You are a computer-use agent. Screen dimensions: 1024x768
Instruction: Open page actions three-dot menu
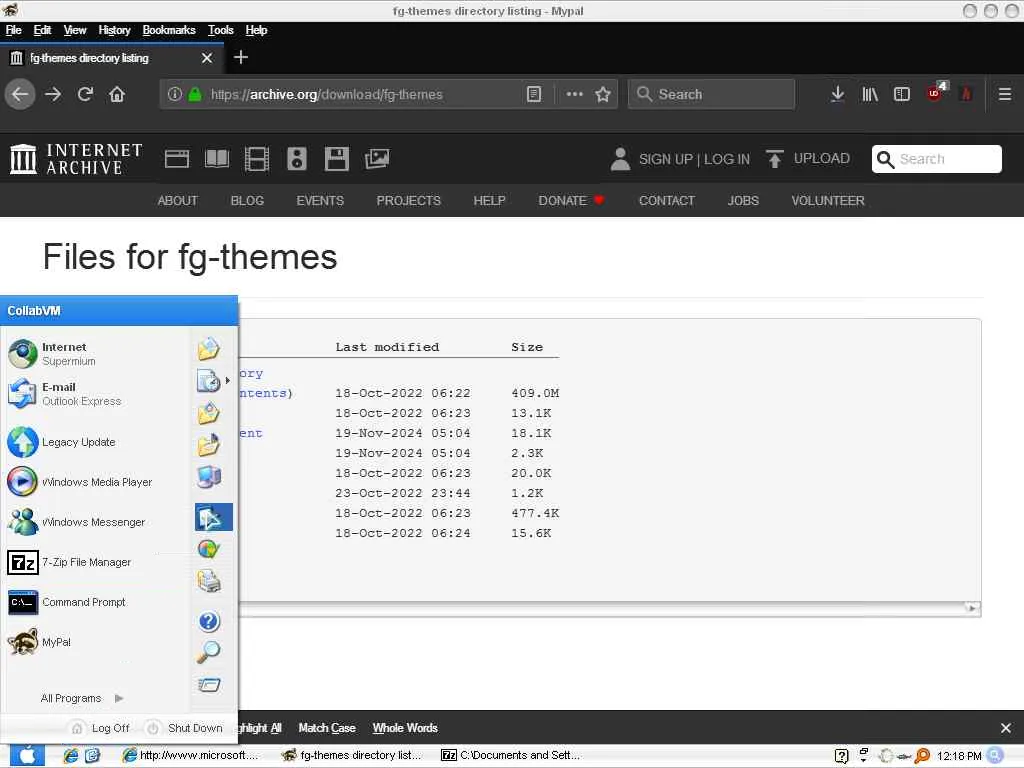[x=574, y=94]
